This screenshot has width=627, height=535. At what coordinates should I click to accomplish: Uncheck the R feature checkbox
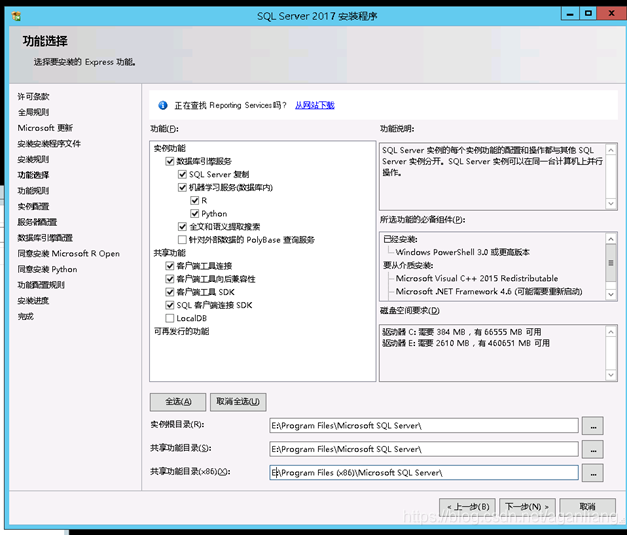(x=195, y=200)
